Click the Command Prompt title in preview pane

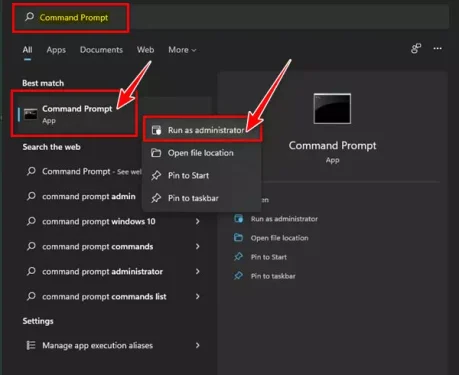[x=332, y=146]
